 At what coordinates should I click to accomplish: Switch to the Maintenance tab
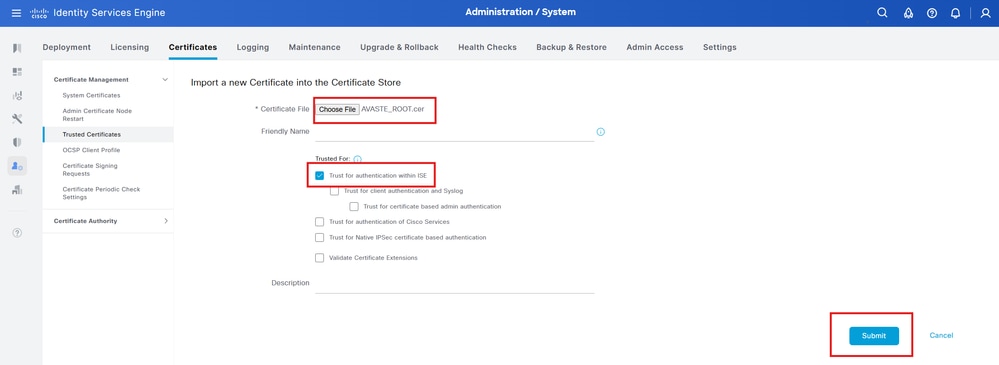coord(314,47)
